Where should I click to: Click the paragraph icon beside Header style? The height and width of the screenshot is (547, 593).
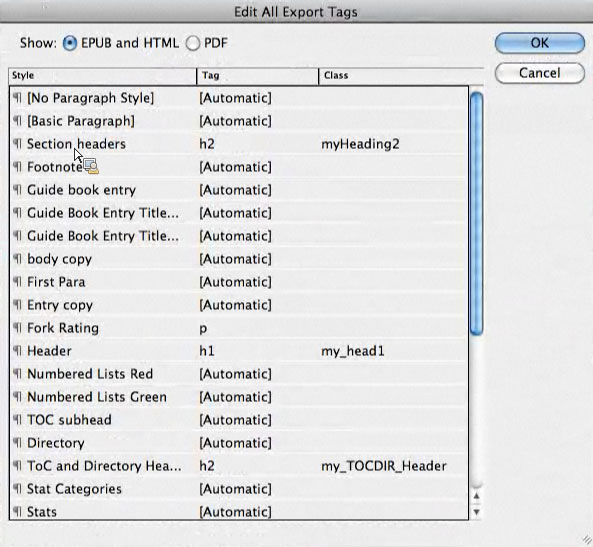click(x=17, y=351)
